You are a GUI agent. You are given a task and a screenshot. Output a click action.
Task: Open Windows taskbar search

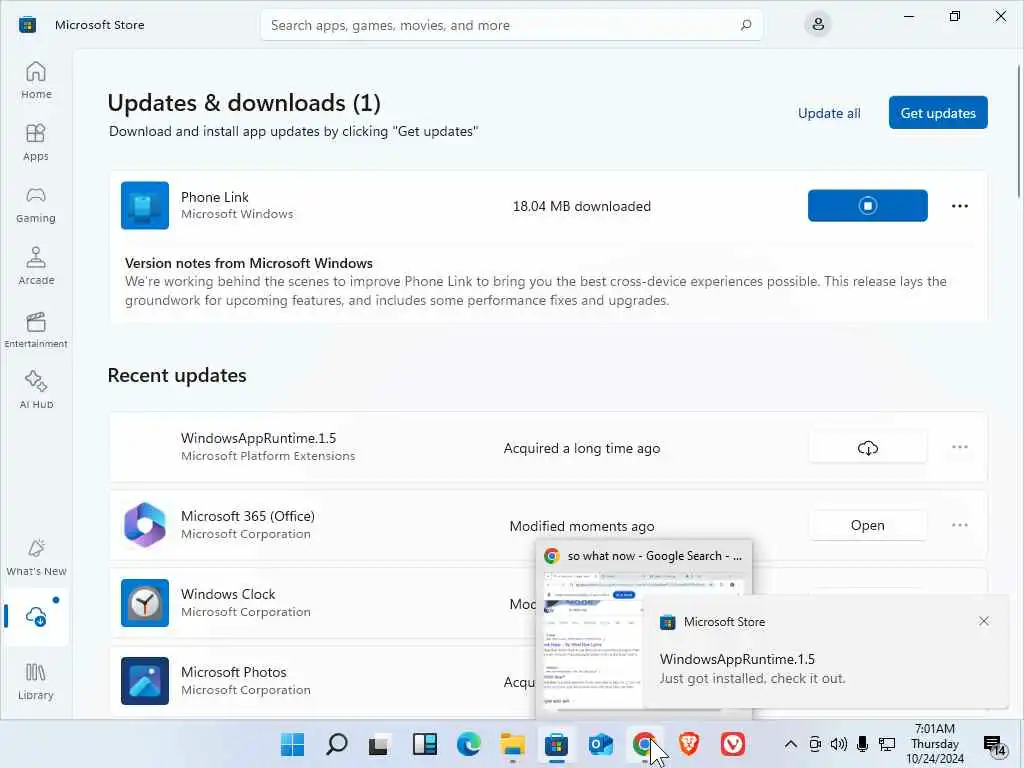[x=336, y=744]
